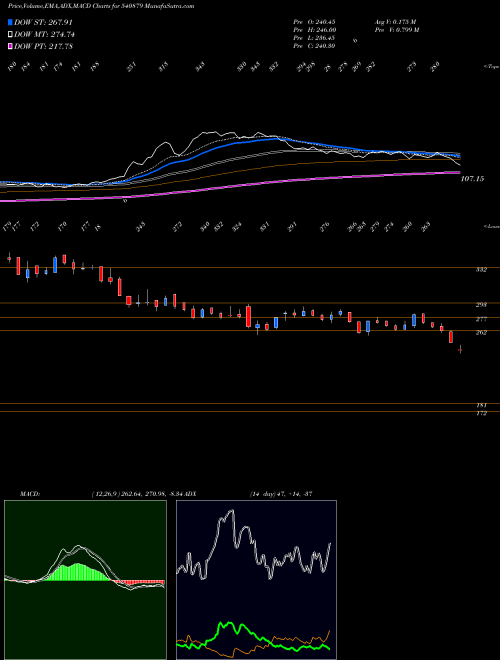Click the 'Pre H: 246.00' value
Viewport: 500px width, 660px height.
pyautogui.click(x=314, y=30)
